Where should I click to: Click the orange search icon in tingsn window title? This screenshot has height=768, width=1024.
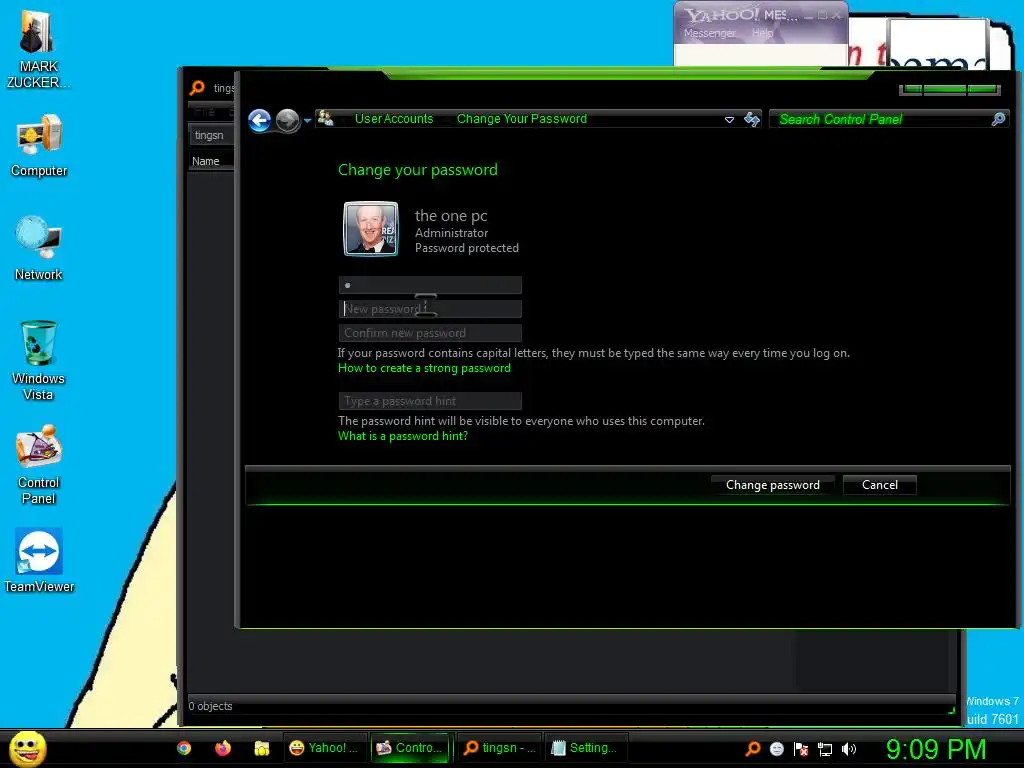tap(197, 88)
